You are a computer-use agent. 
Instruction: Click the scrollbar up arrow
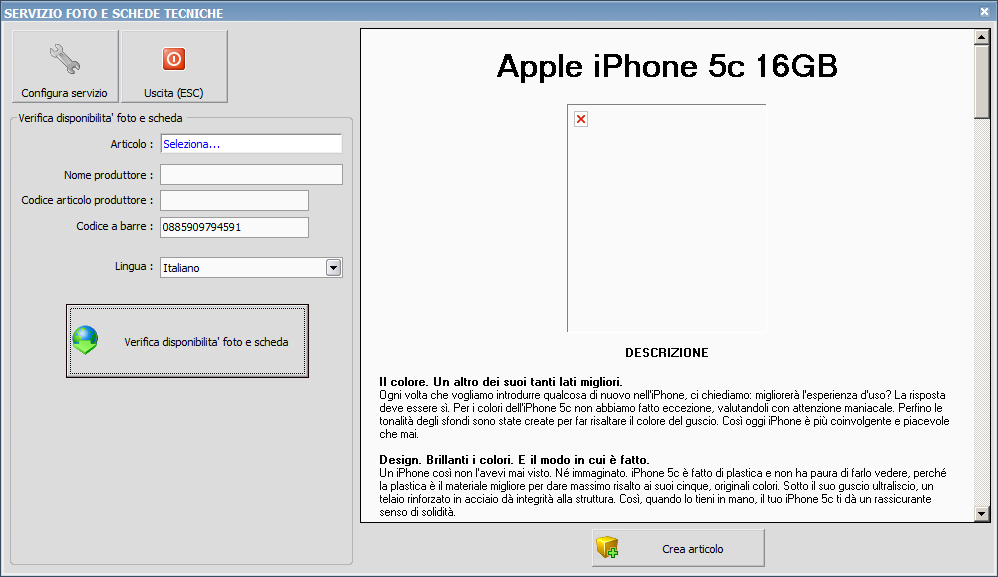click(981, 38)
